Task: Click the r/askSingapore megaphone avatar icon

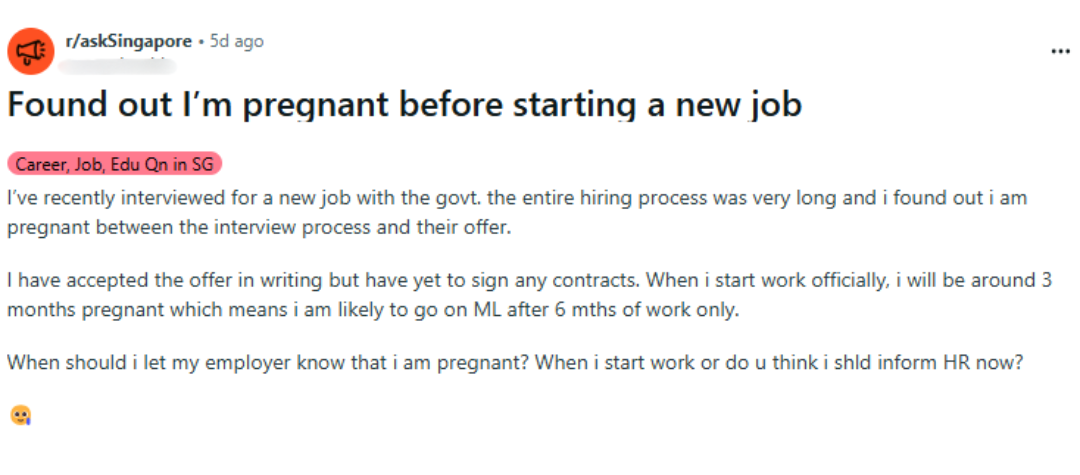Action: pyautogui.click(x=32, y=50)
